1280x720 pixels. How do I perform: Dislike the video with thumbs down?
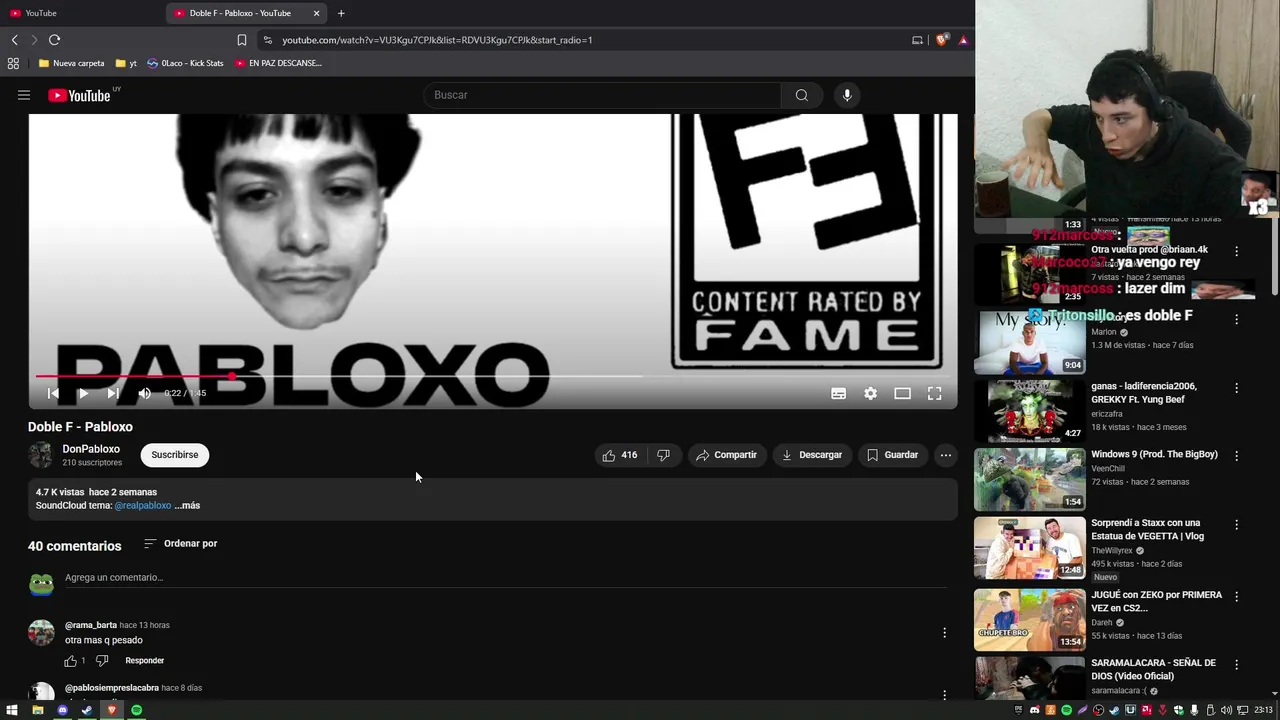(663, 455)
